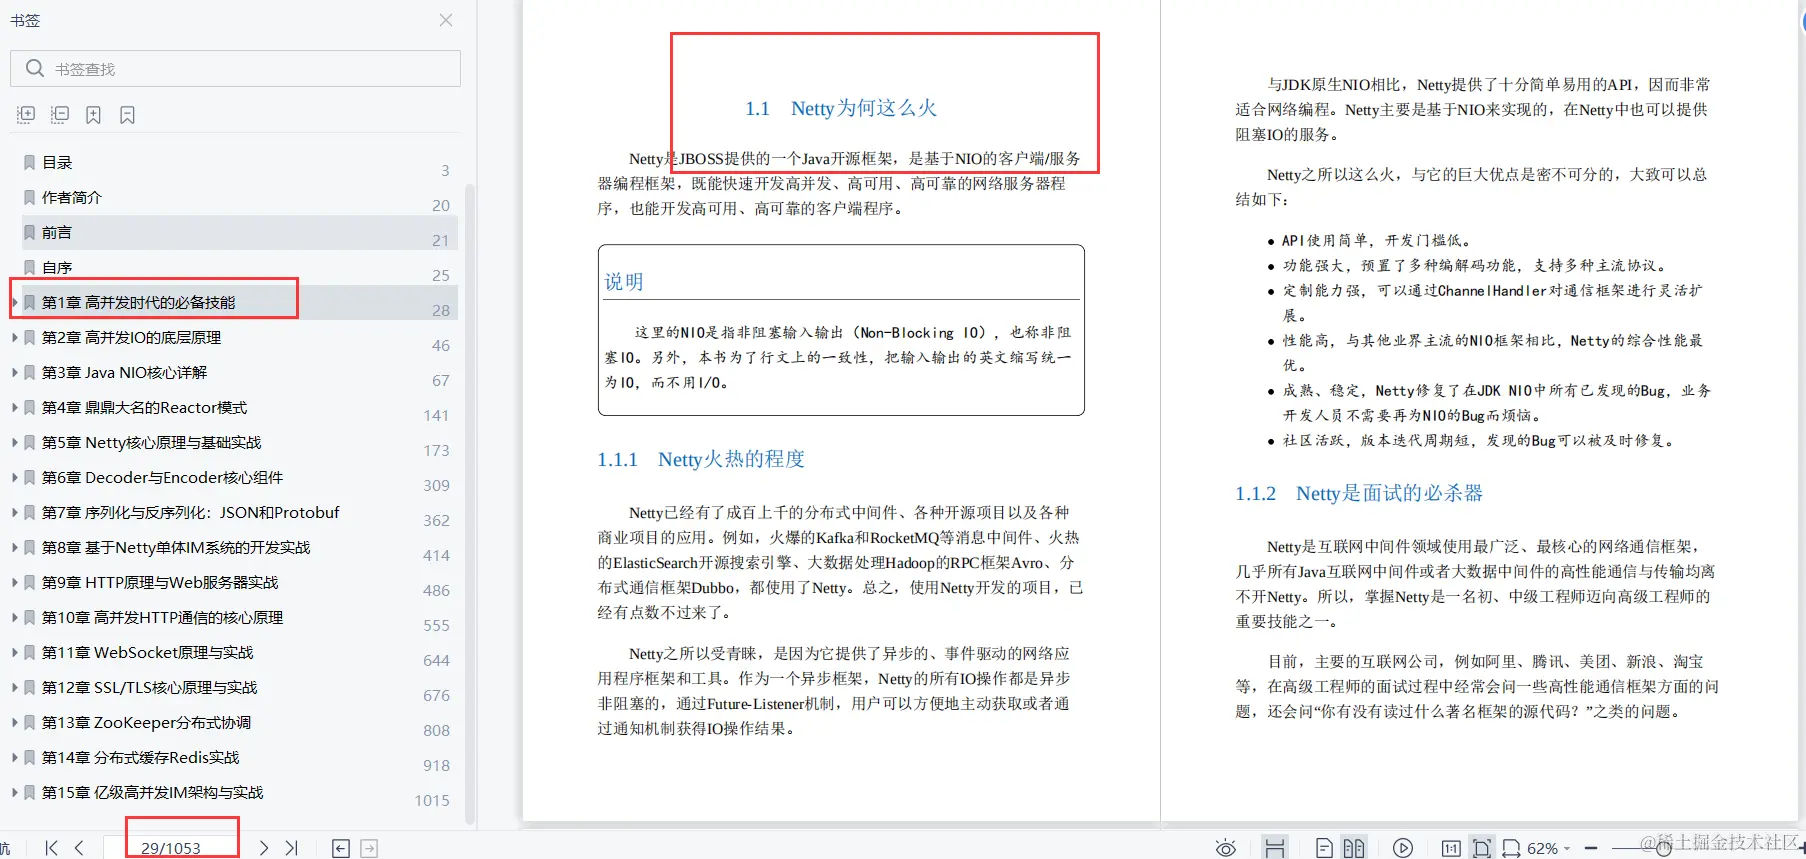Click page number 28 for 第1章
Viewport: 1806px width, 859px height.
pos(441,310)
